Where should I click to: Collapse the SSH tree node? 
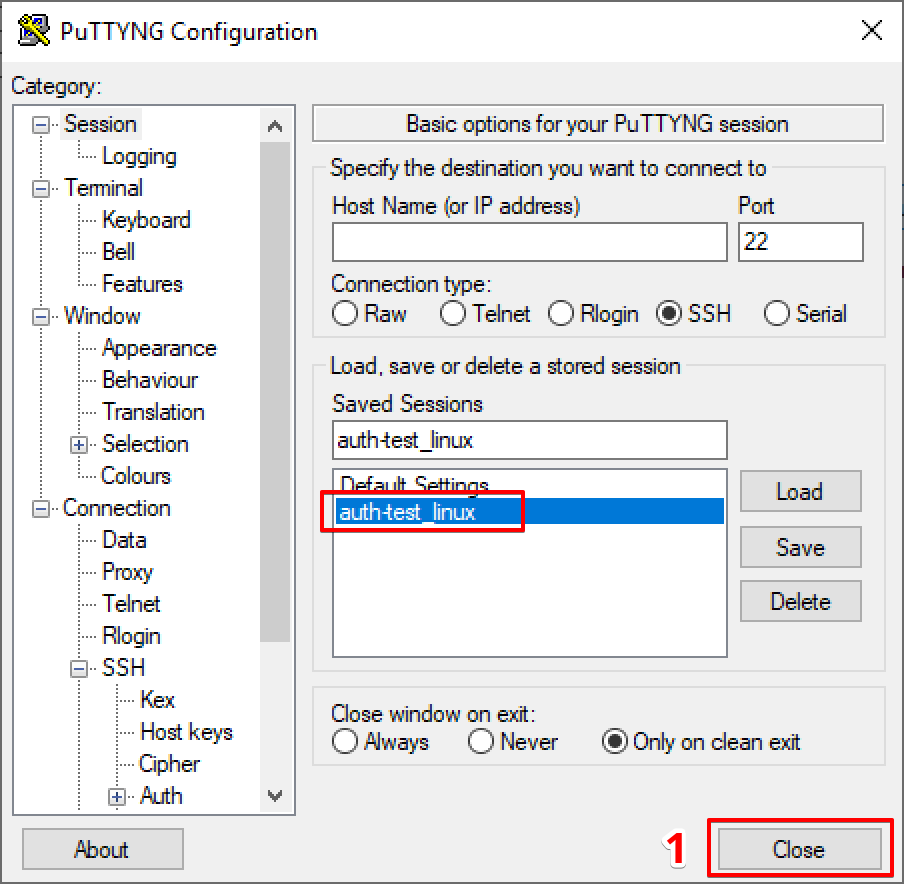tap(79, 668)
